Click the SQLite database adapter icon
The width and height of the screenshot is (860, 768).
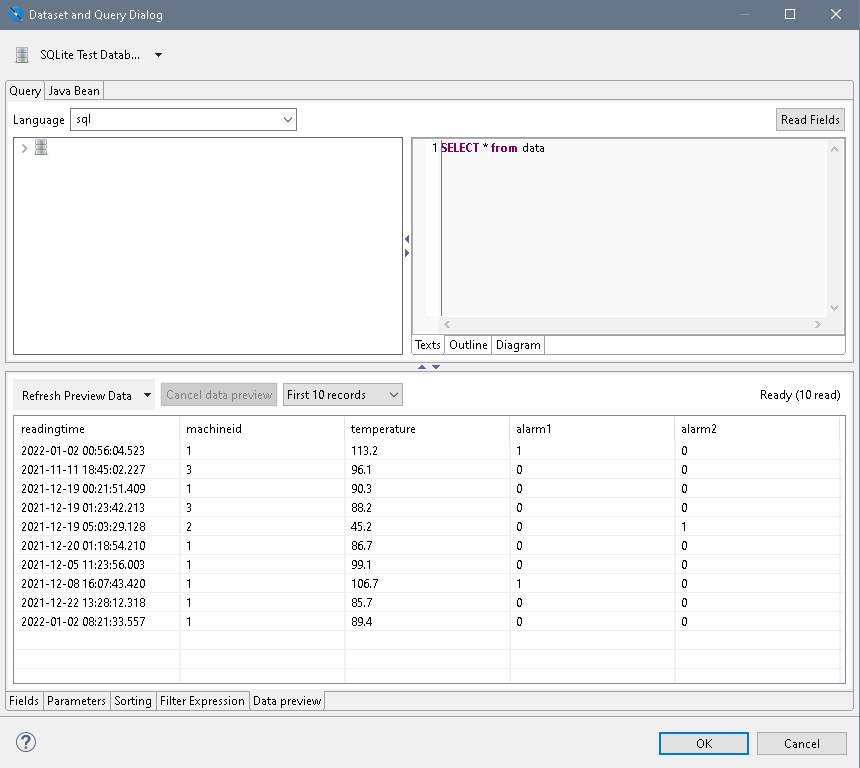click(22, 55)
